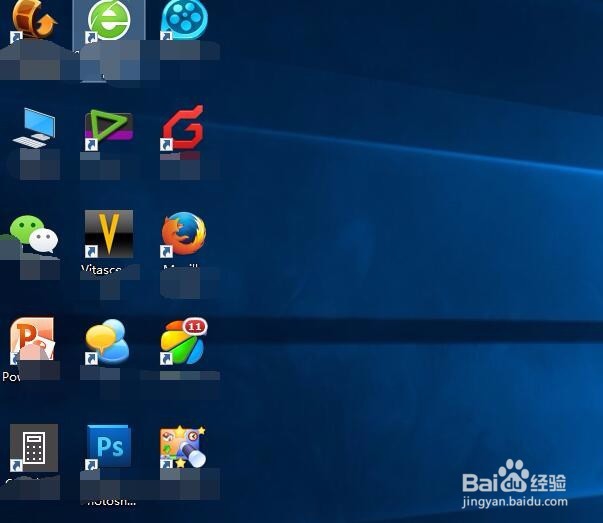This screenshot has width=603, height=523.
Task: Open the PowerPoint shortcut icon
Action: coord(32,340)
